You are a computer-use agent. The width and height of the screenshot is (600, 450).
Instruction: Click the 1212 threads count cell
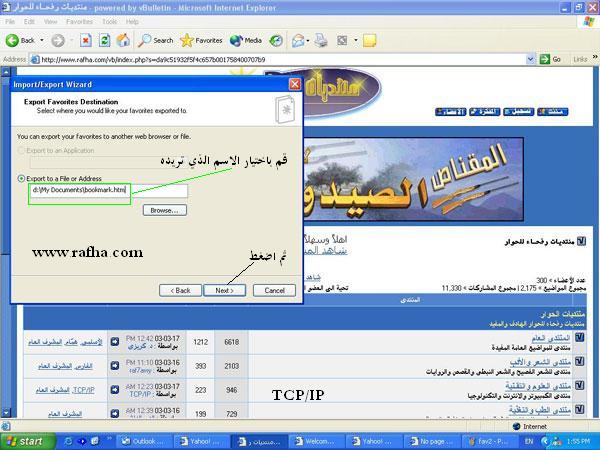click(201, 342)
